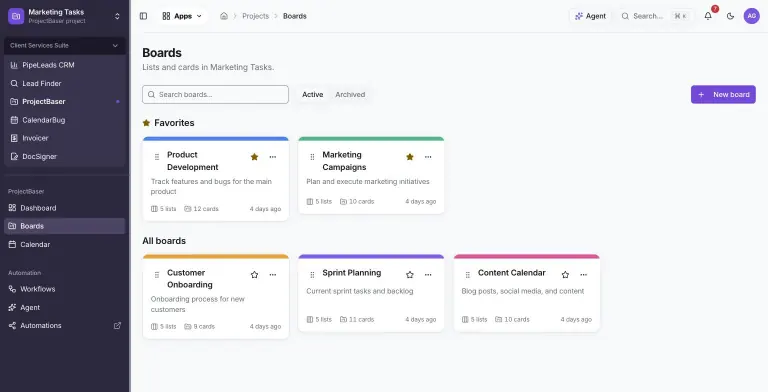The height and width of the screenshot is (392, 768).
Task: Switch to the Active tab
Action: click(x=312, y=95)
